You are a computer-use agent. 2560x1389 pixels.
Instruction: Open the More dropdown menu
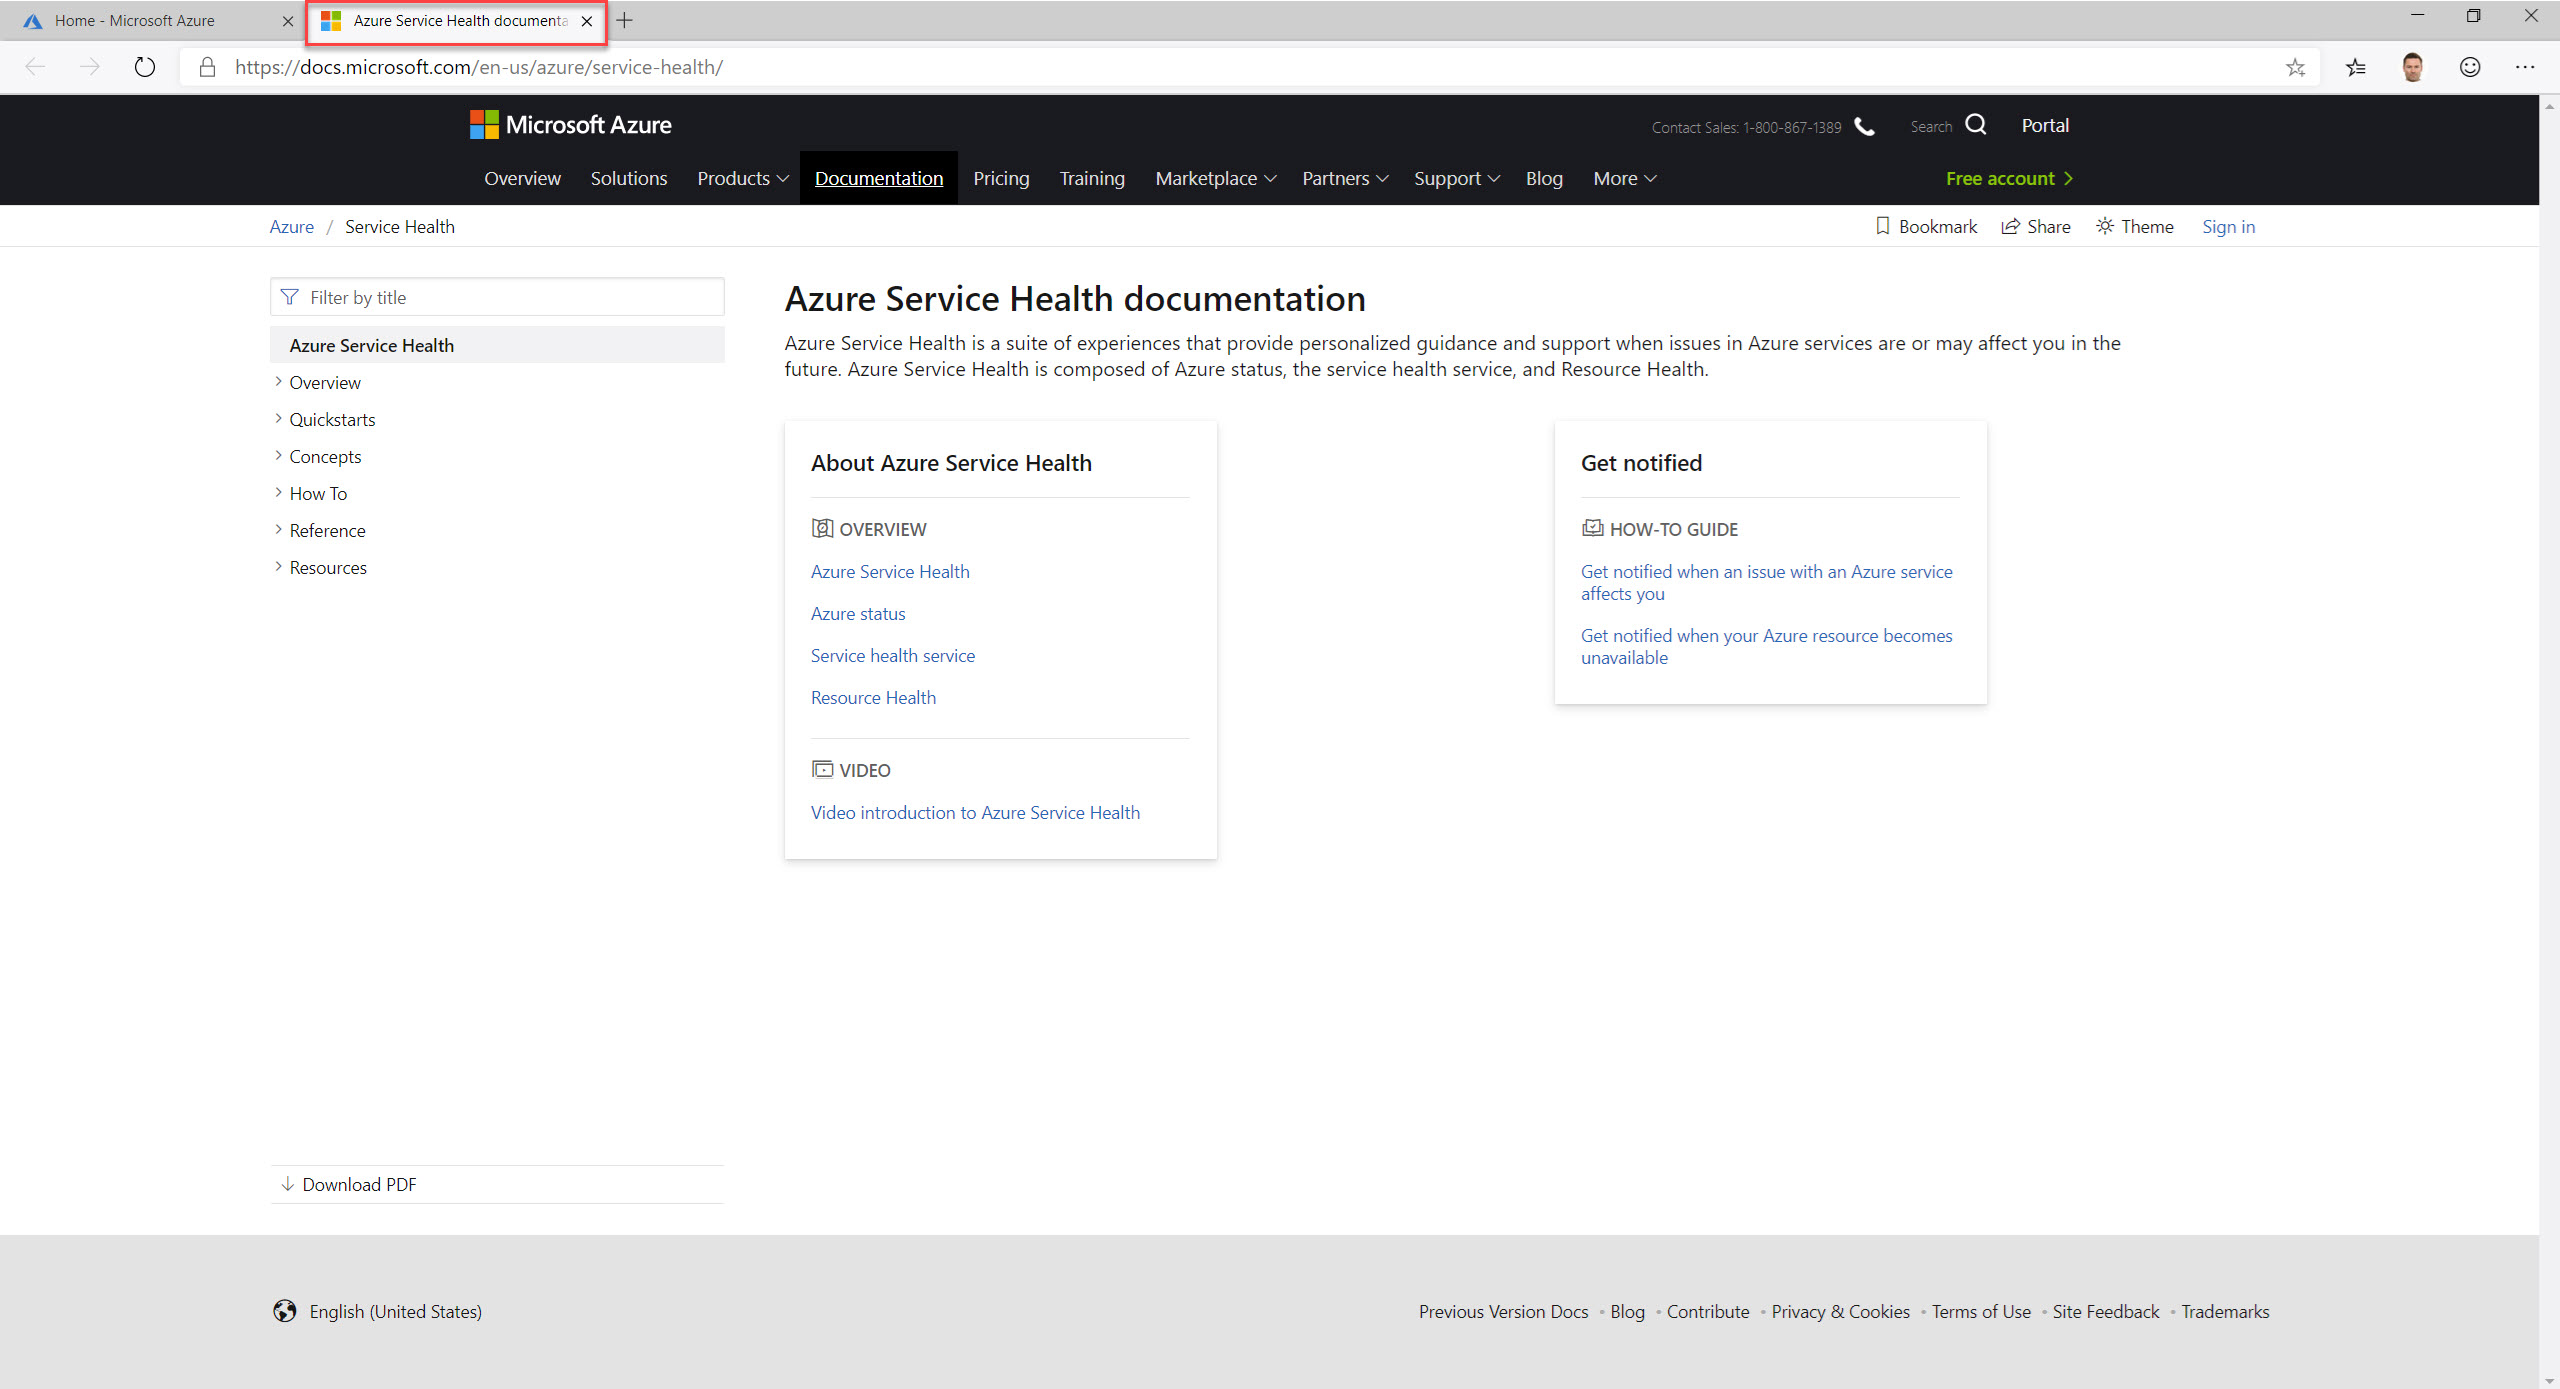[1625, 178]
